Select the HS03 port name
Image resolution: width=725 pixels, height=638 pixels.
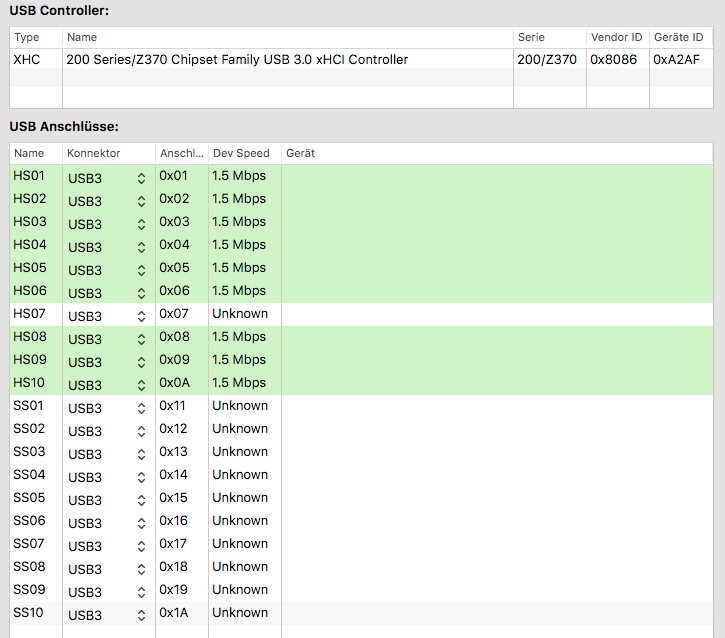pyautogui.click(x=30, y=222)
